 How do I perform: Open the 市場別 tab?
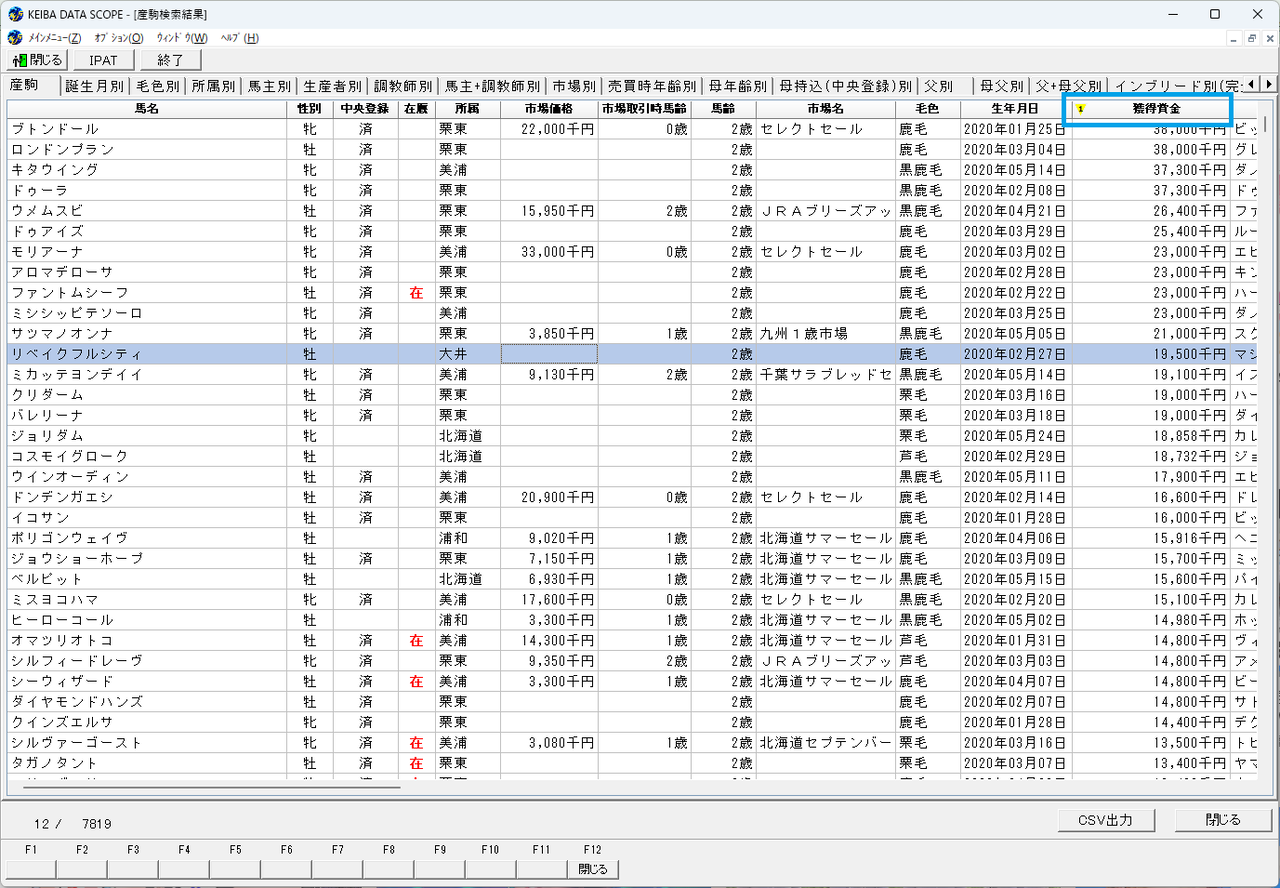pos(575,86)
